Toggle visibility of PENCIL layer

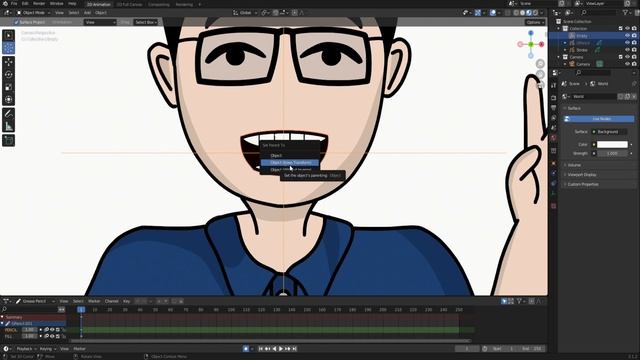(52, 330)
